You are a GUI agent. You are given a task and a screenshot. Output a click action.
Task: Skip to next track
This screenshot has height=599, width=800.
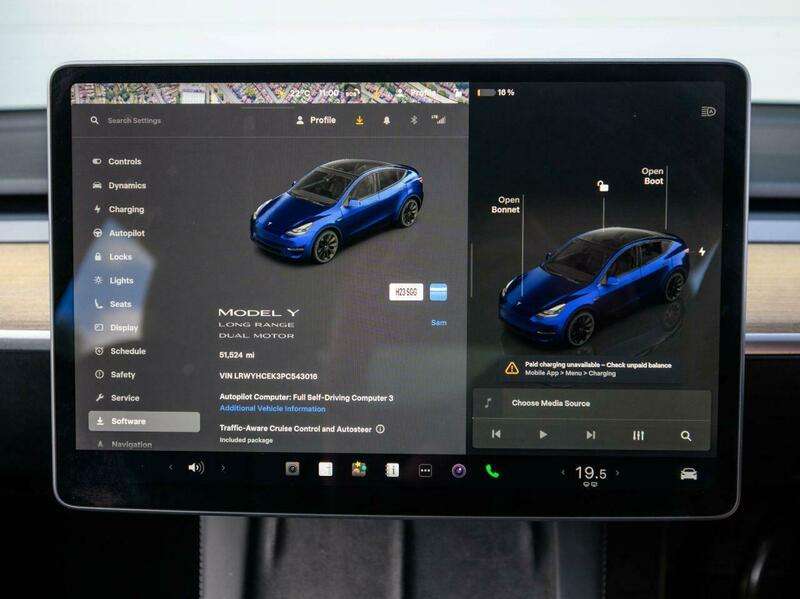click(x=590, y=435)
